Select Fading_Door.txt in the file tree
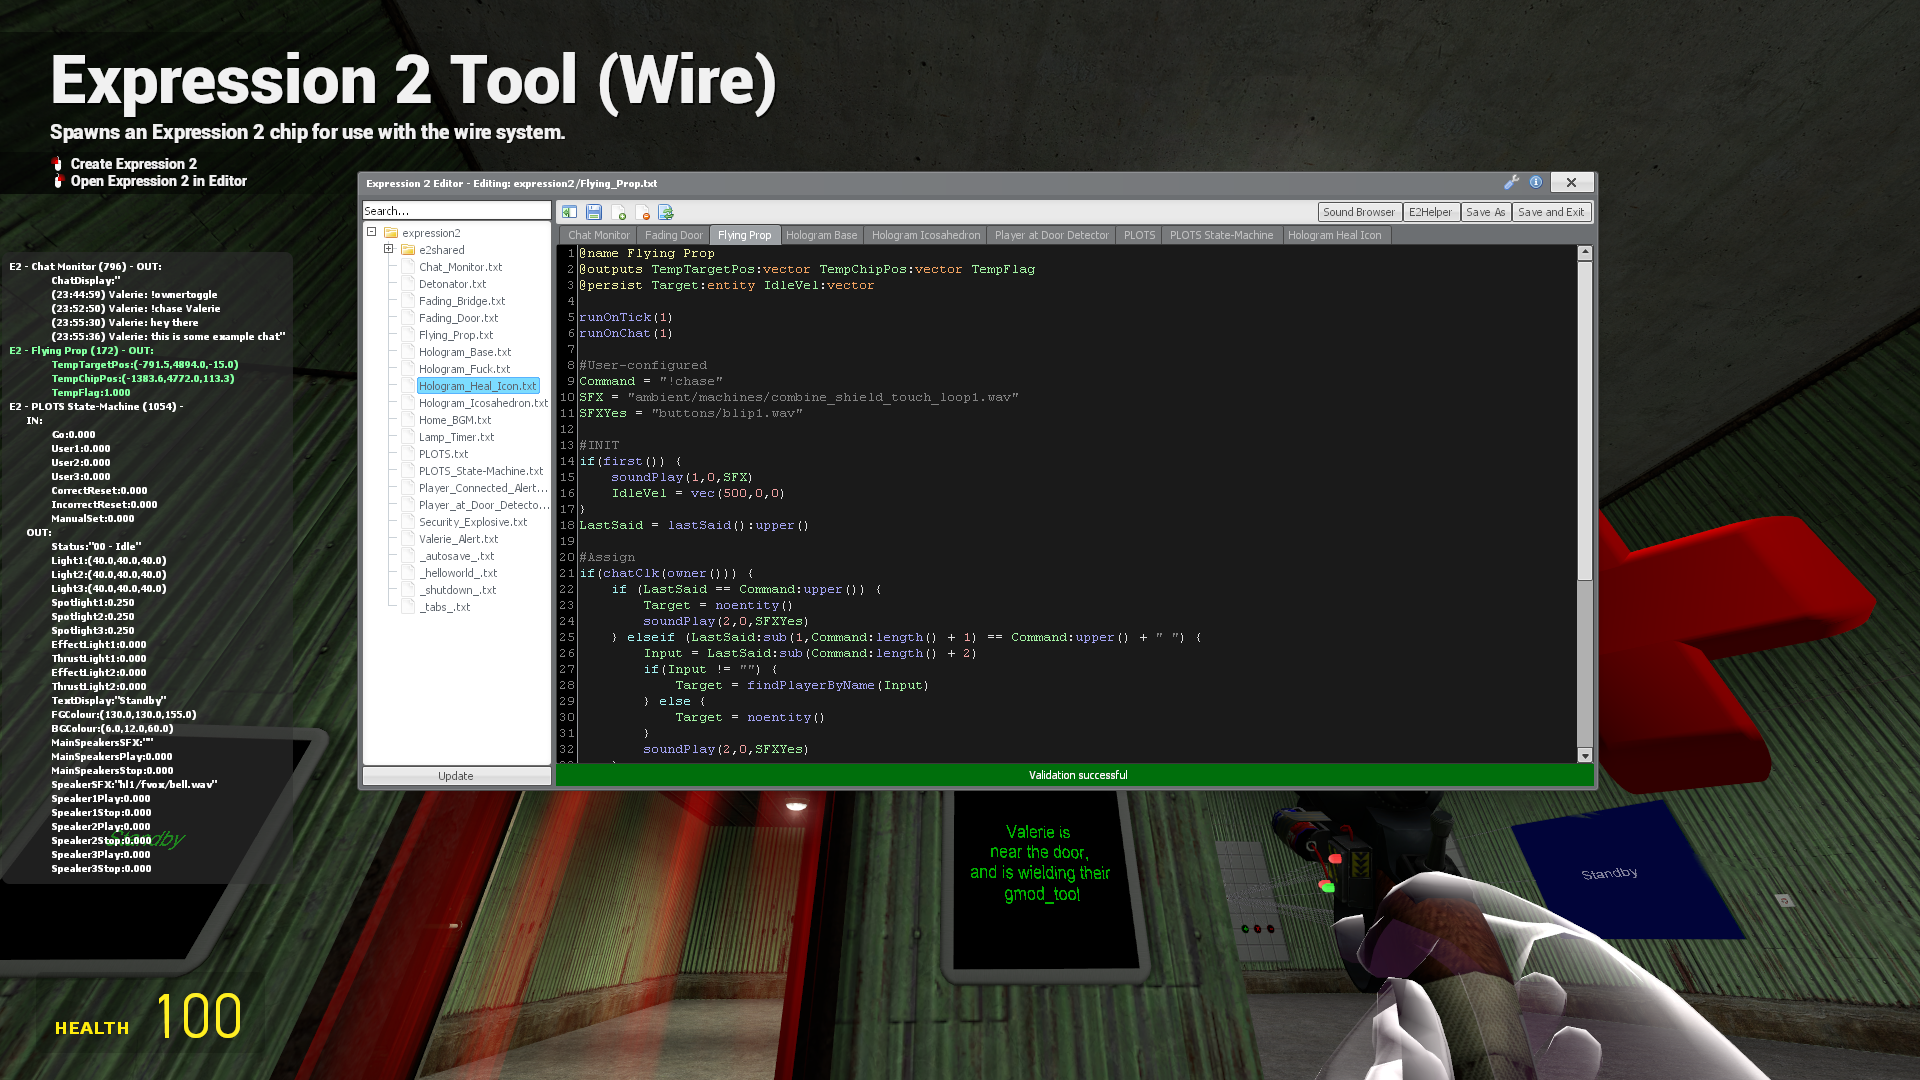The width and height of the screenshot is (1920, 1080). pyautogui.click(x=458, y=318)
